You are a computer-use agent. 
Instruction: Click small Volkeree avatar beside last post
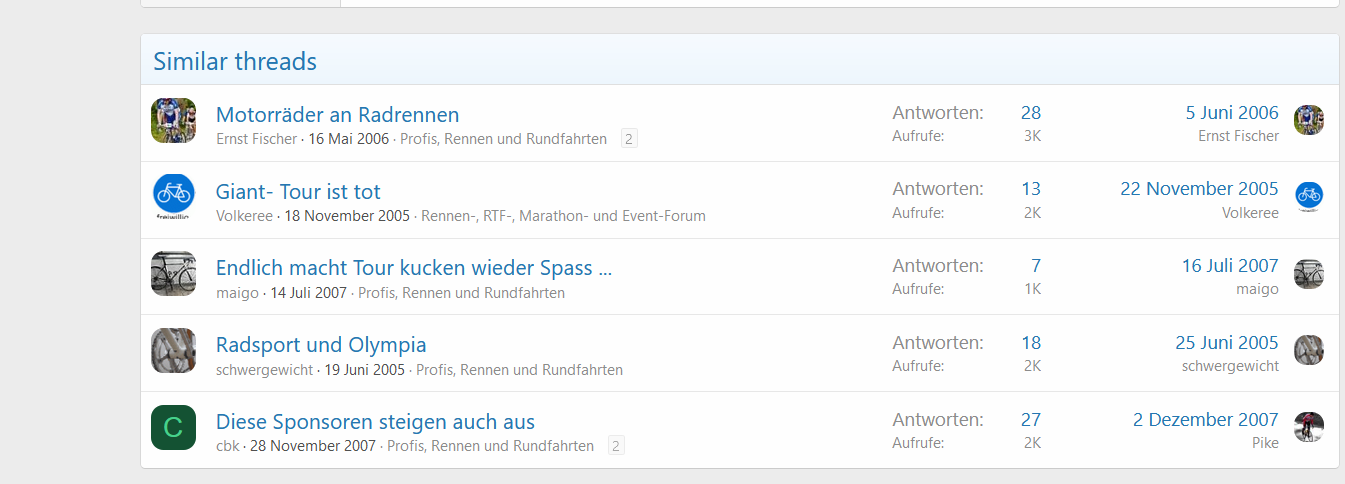click(1308, 197)
